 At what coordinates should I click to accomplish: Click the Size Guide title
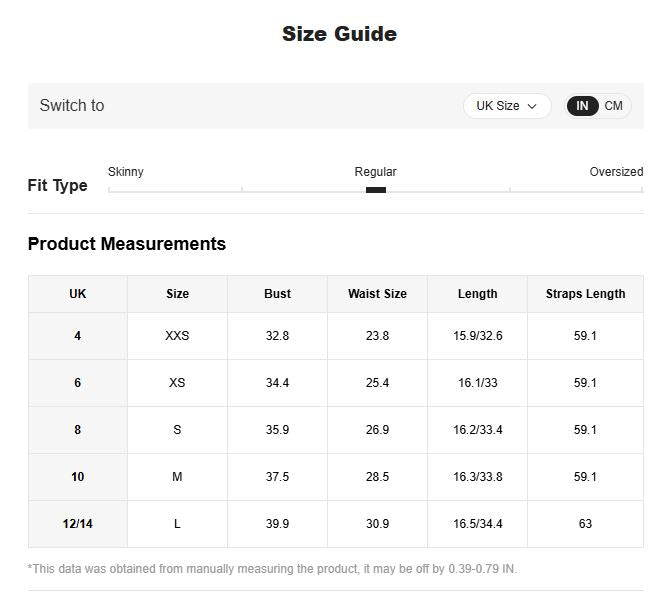339,34
